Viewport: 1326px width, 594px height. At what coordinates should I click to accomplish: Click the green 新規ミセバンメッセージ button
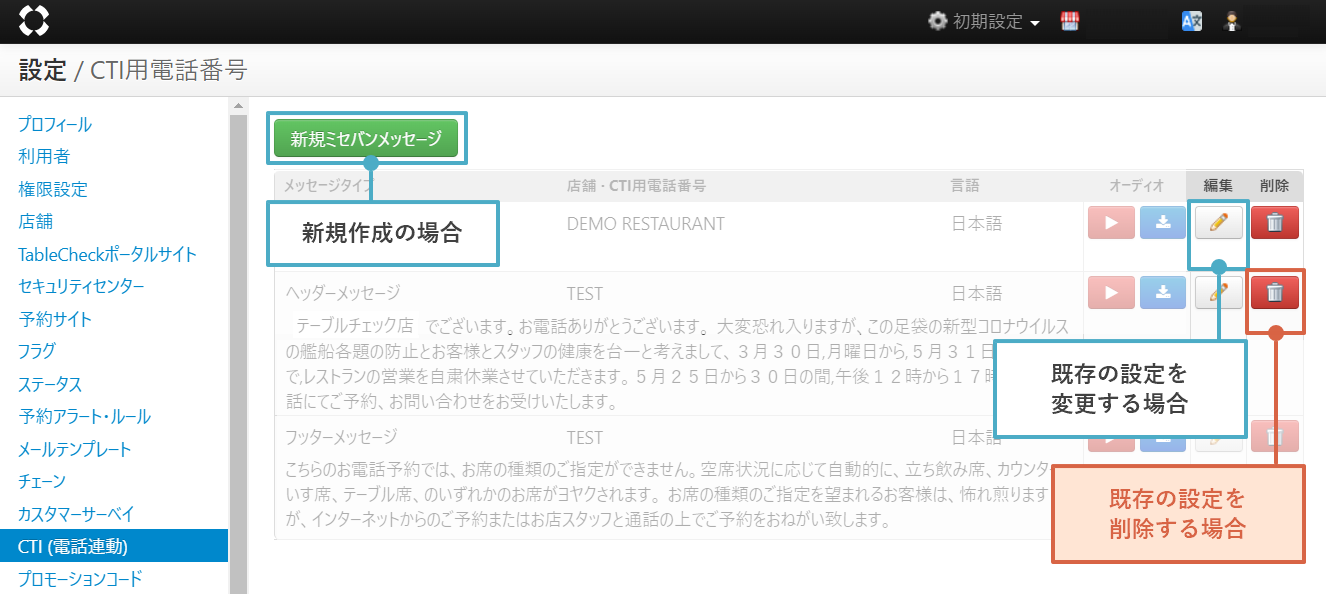point(366,139)
